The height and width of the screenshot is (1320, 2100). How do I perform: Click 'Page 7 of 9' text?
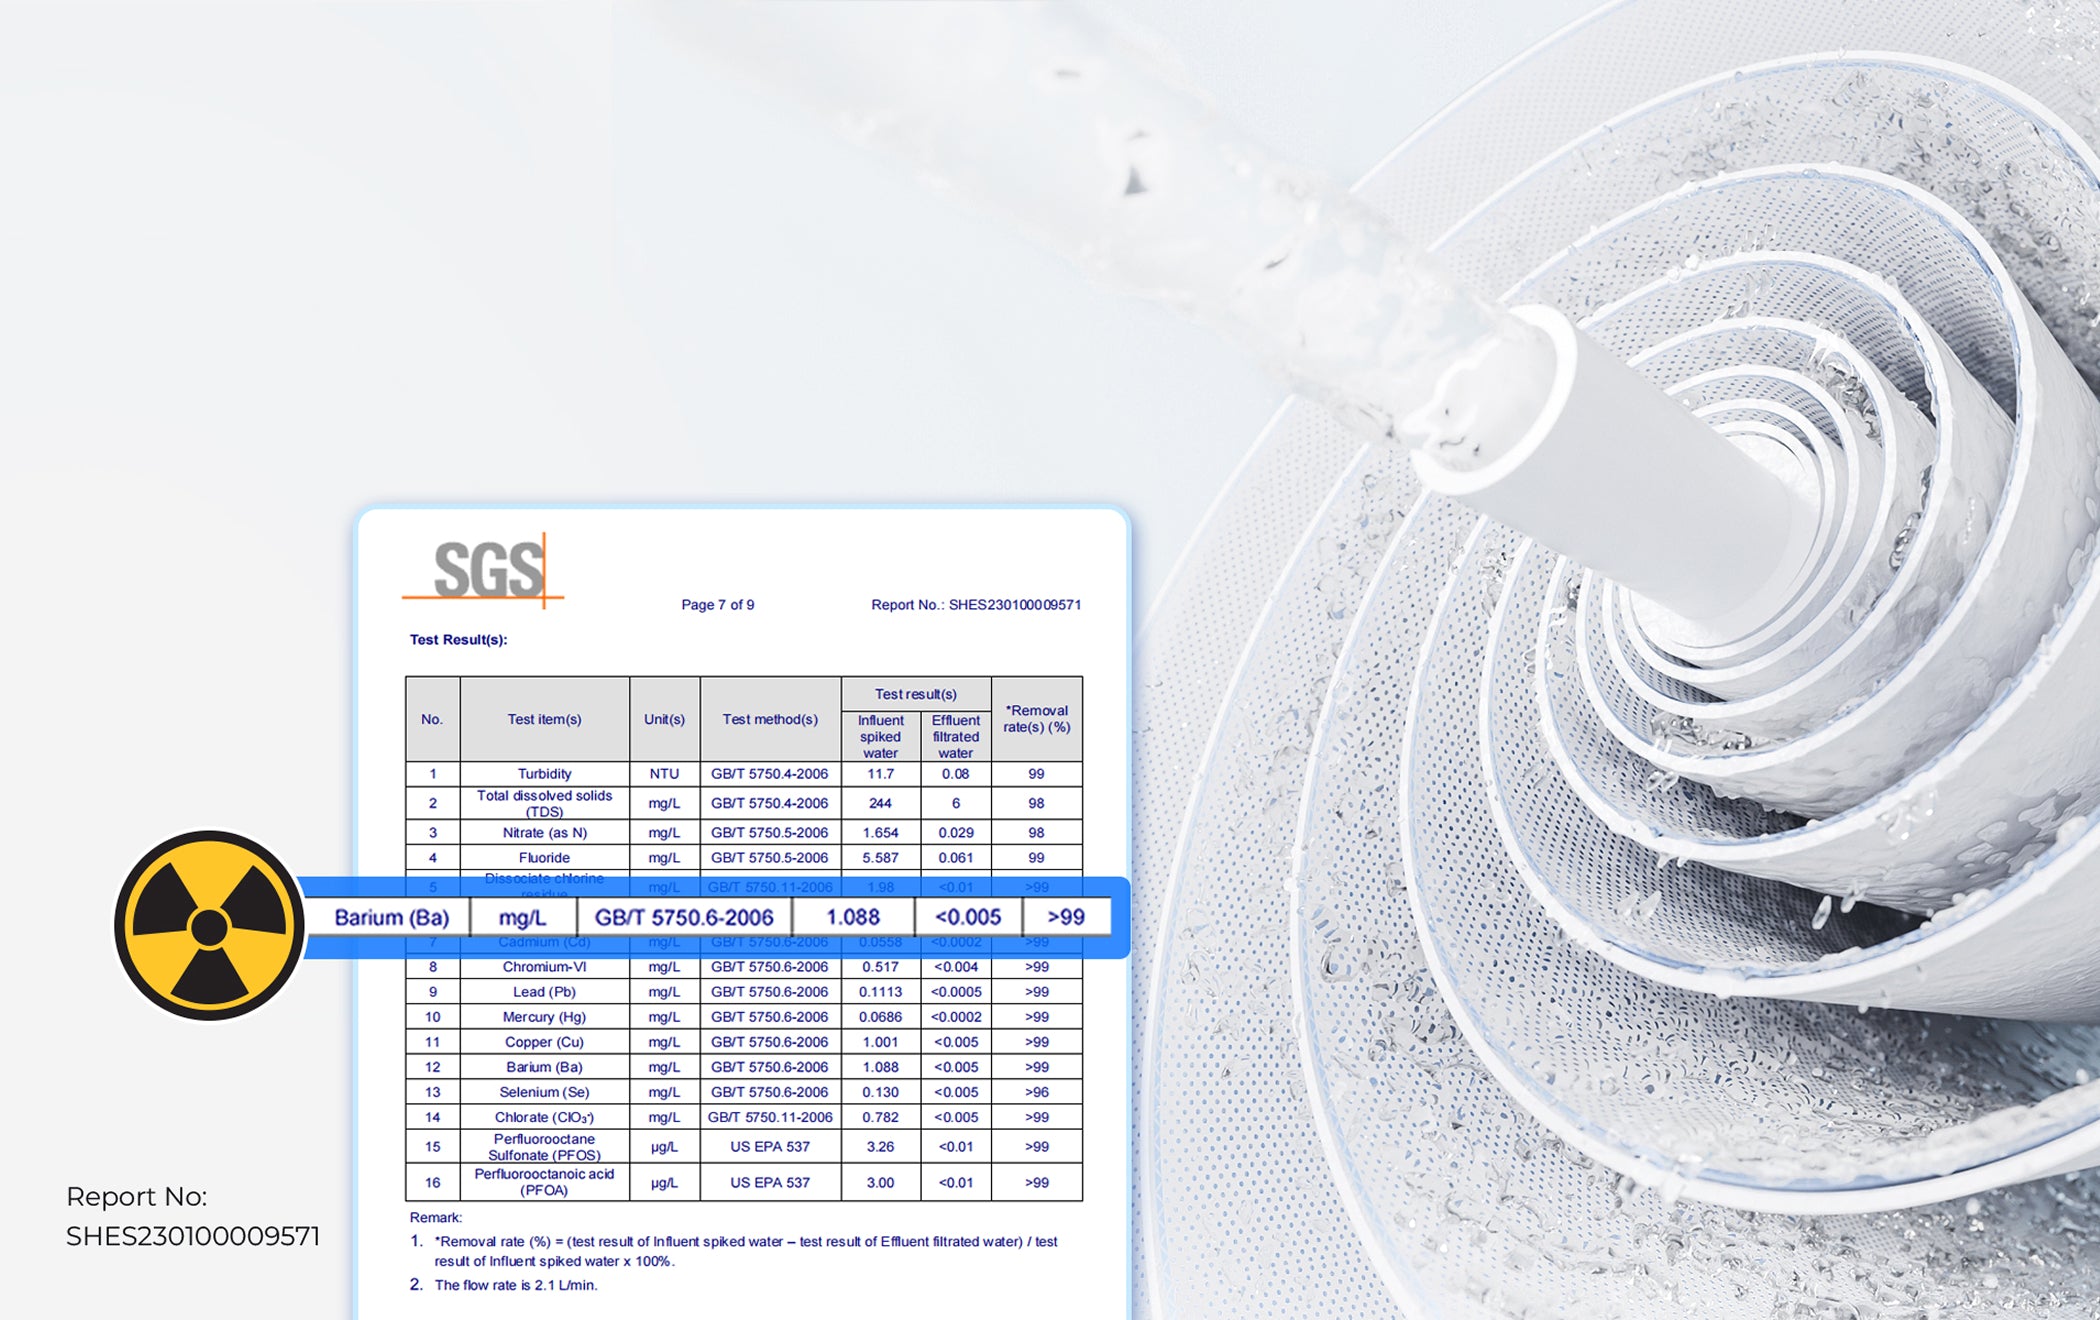(x=718, y=605)
